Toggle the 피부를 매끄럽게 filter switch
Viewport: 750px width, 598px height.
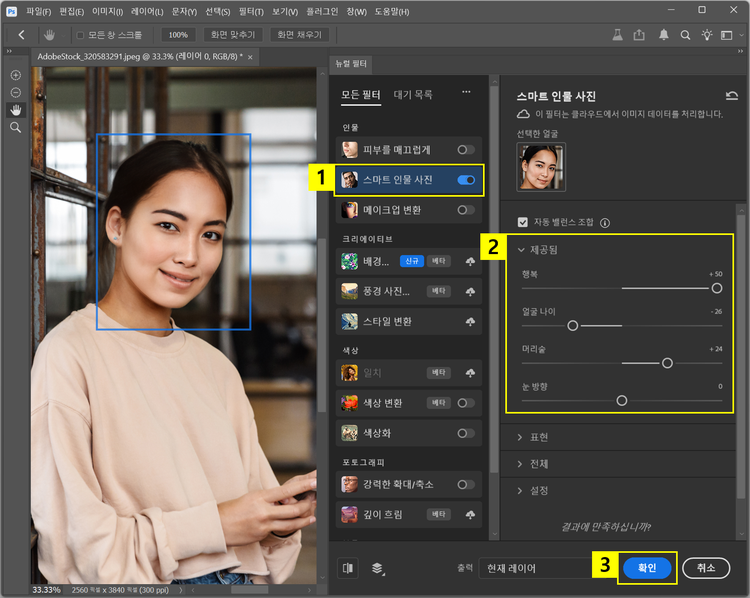[x=466, y=150]
